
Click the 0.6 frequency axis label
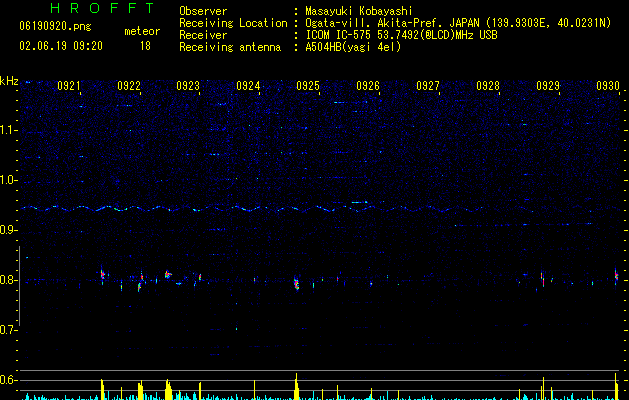pos(9,380)
